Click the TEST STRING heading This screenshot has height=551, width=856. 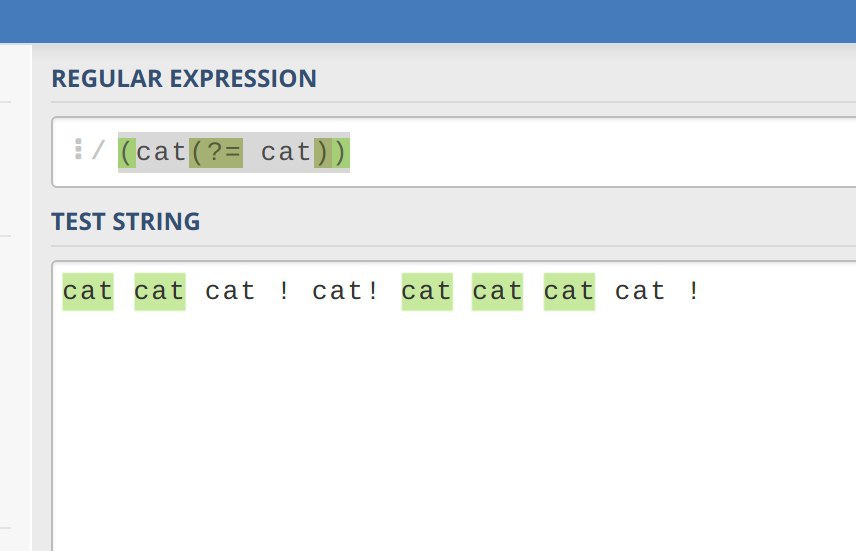coord(126,221)
